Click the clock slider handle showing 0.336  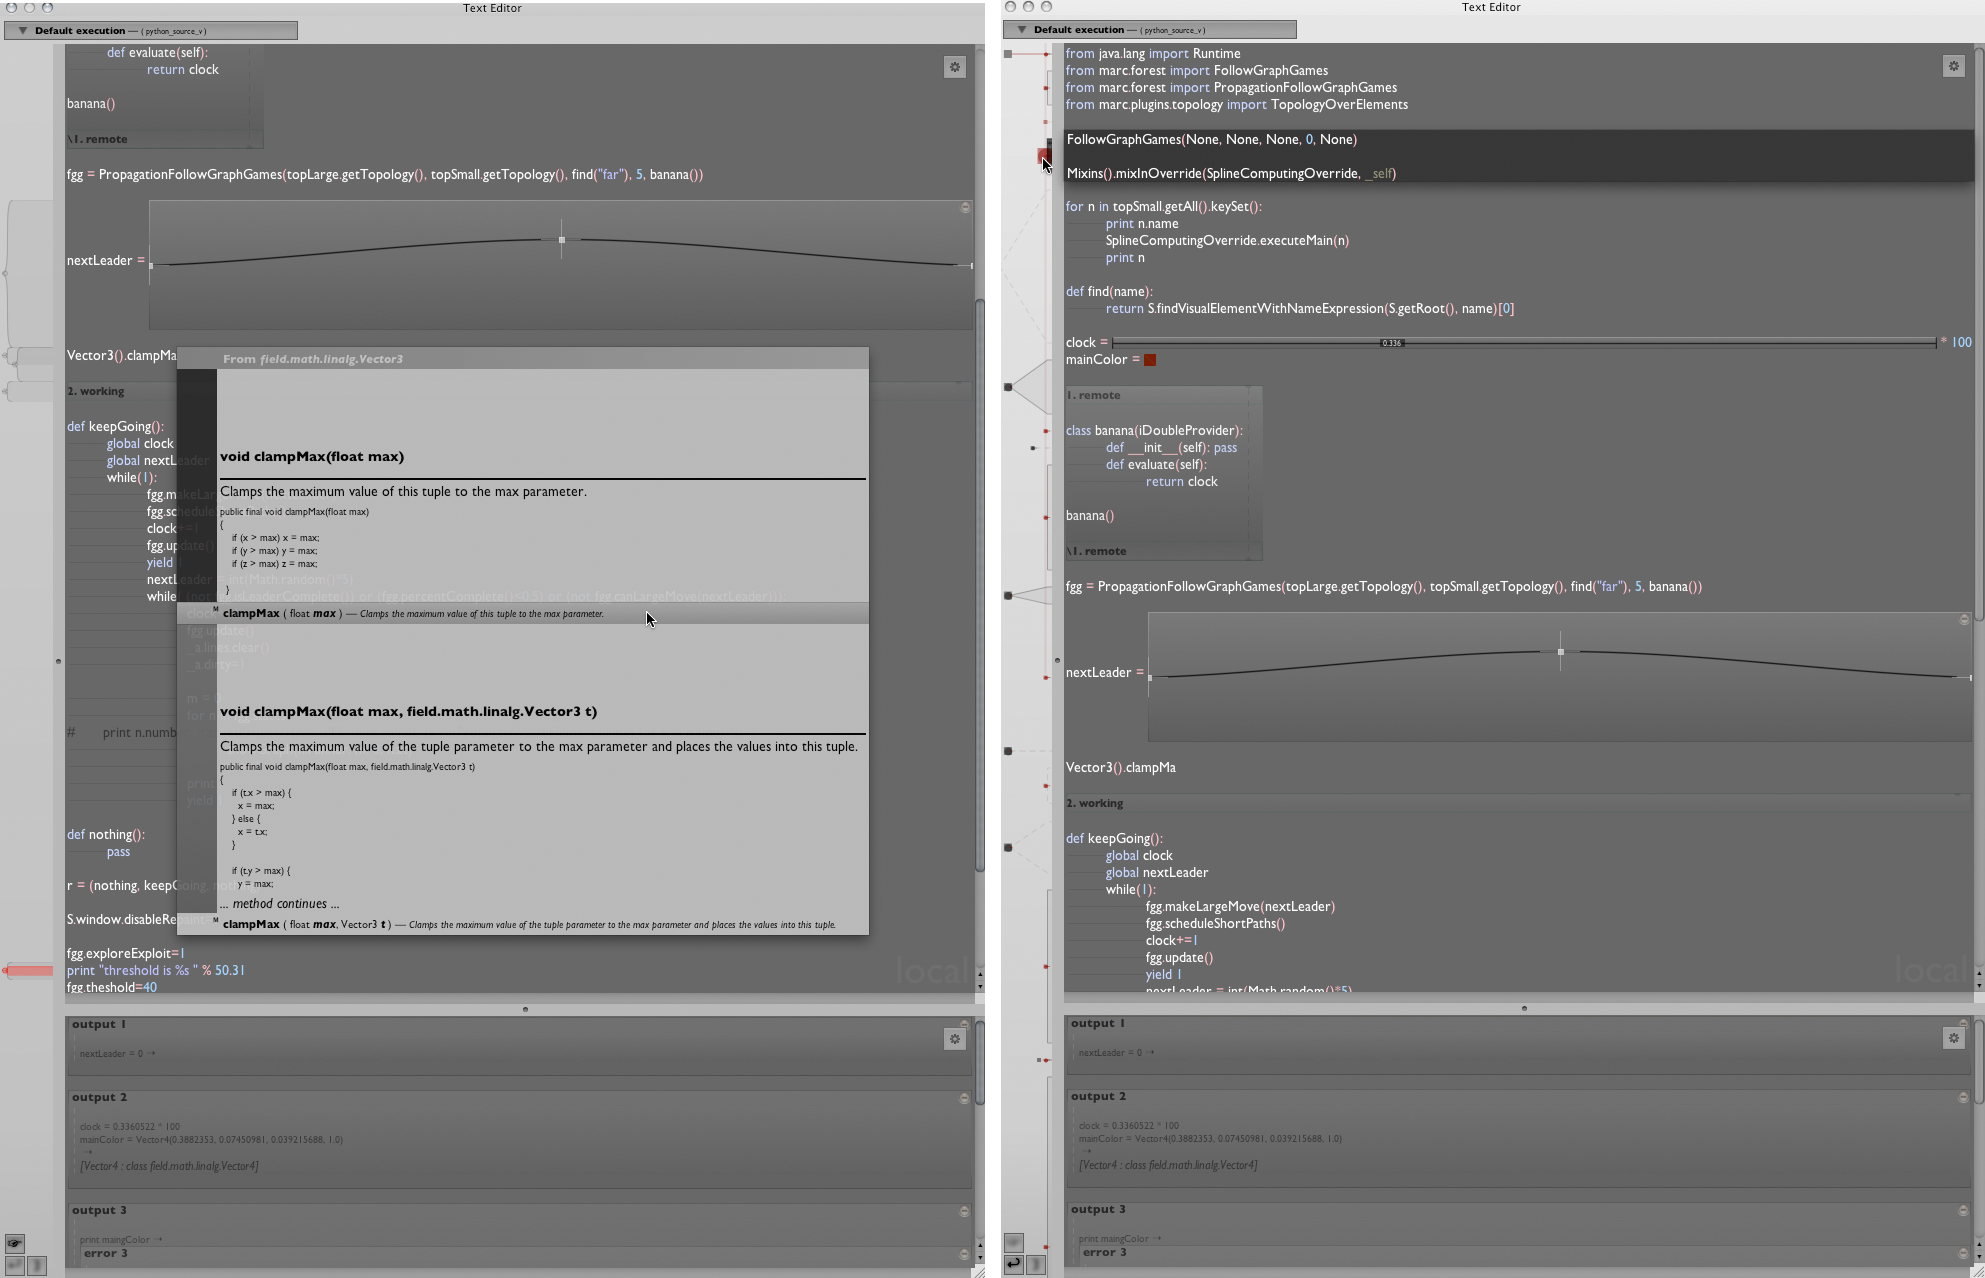(x=1391, y=343)
